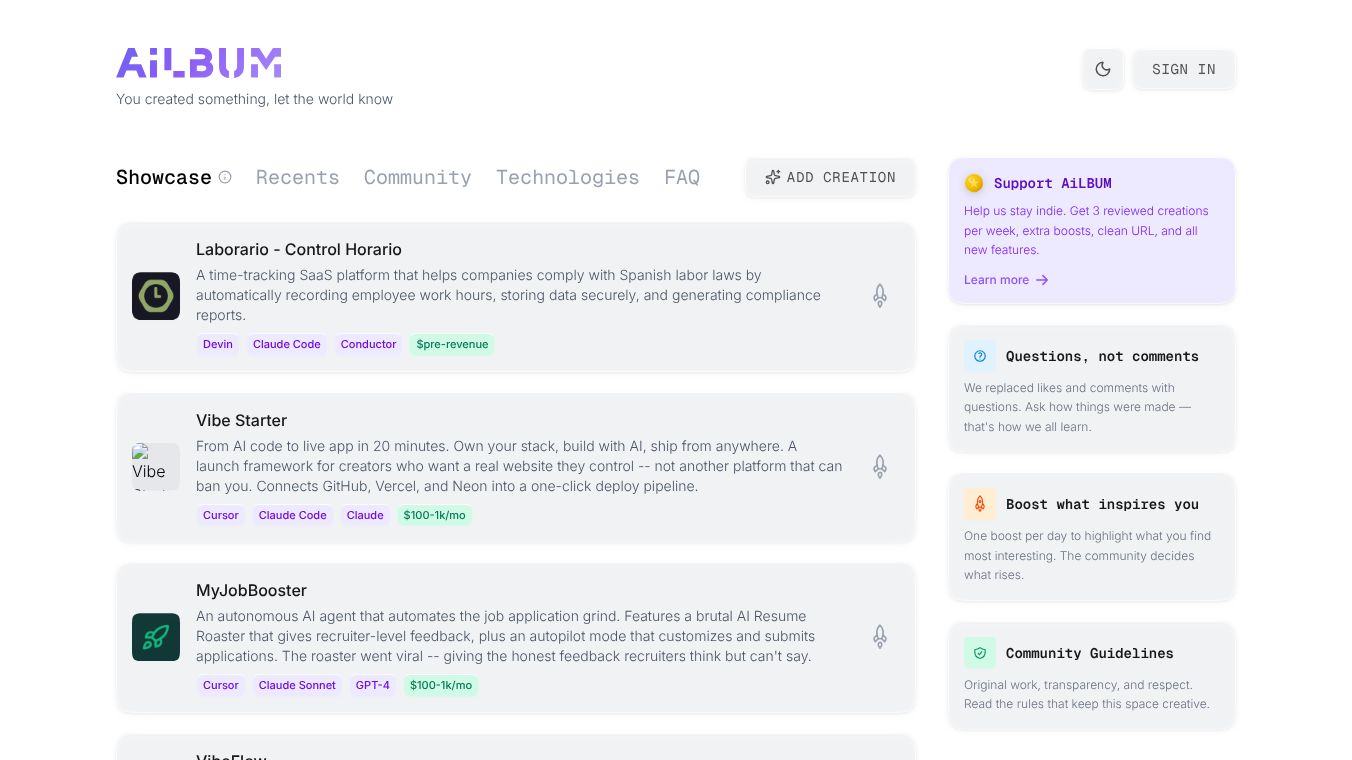Click the Boost what inspires you icon
1352x760 pixels.
point(979,504)
